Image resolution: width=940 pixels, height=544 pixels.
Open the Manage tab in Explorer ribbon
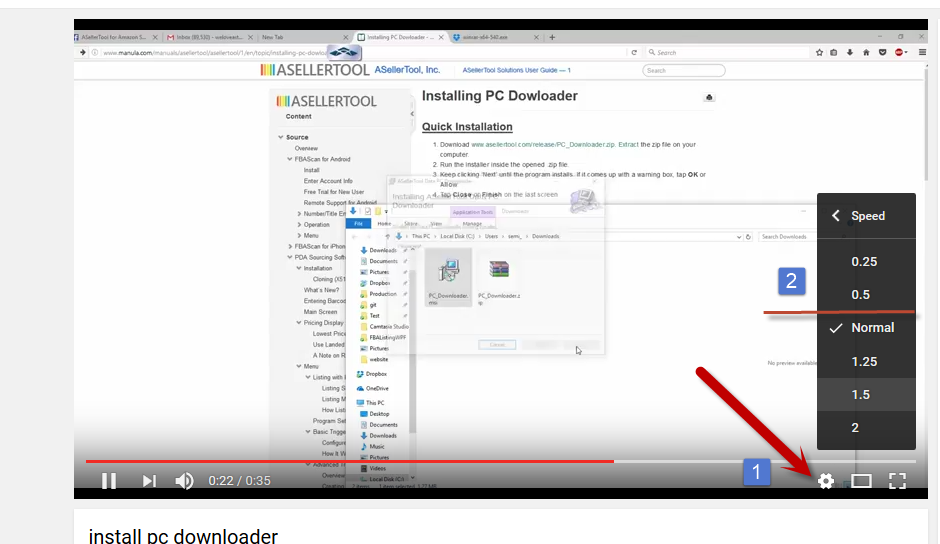pyautogui.click(x=472, y=224)
